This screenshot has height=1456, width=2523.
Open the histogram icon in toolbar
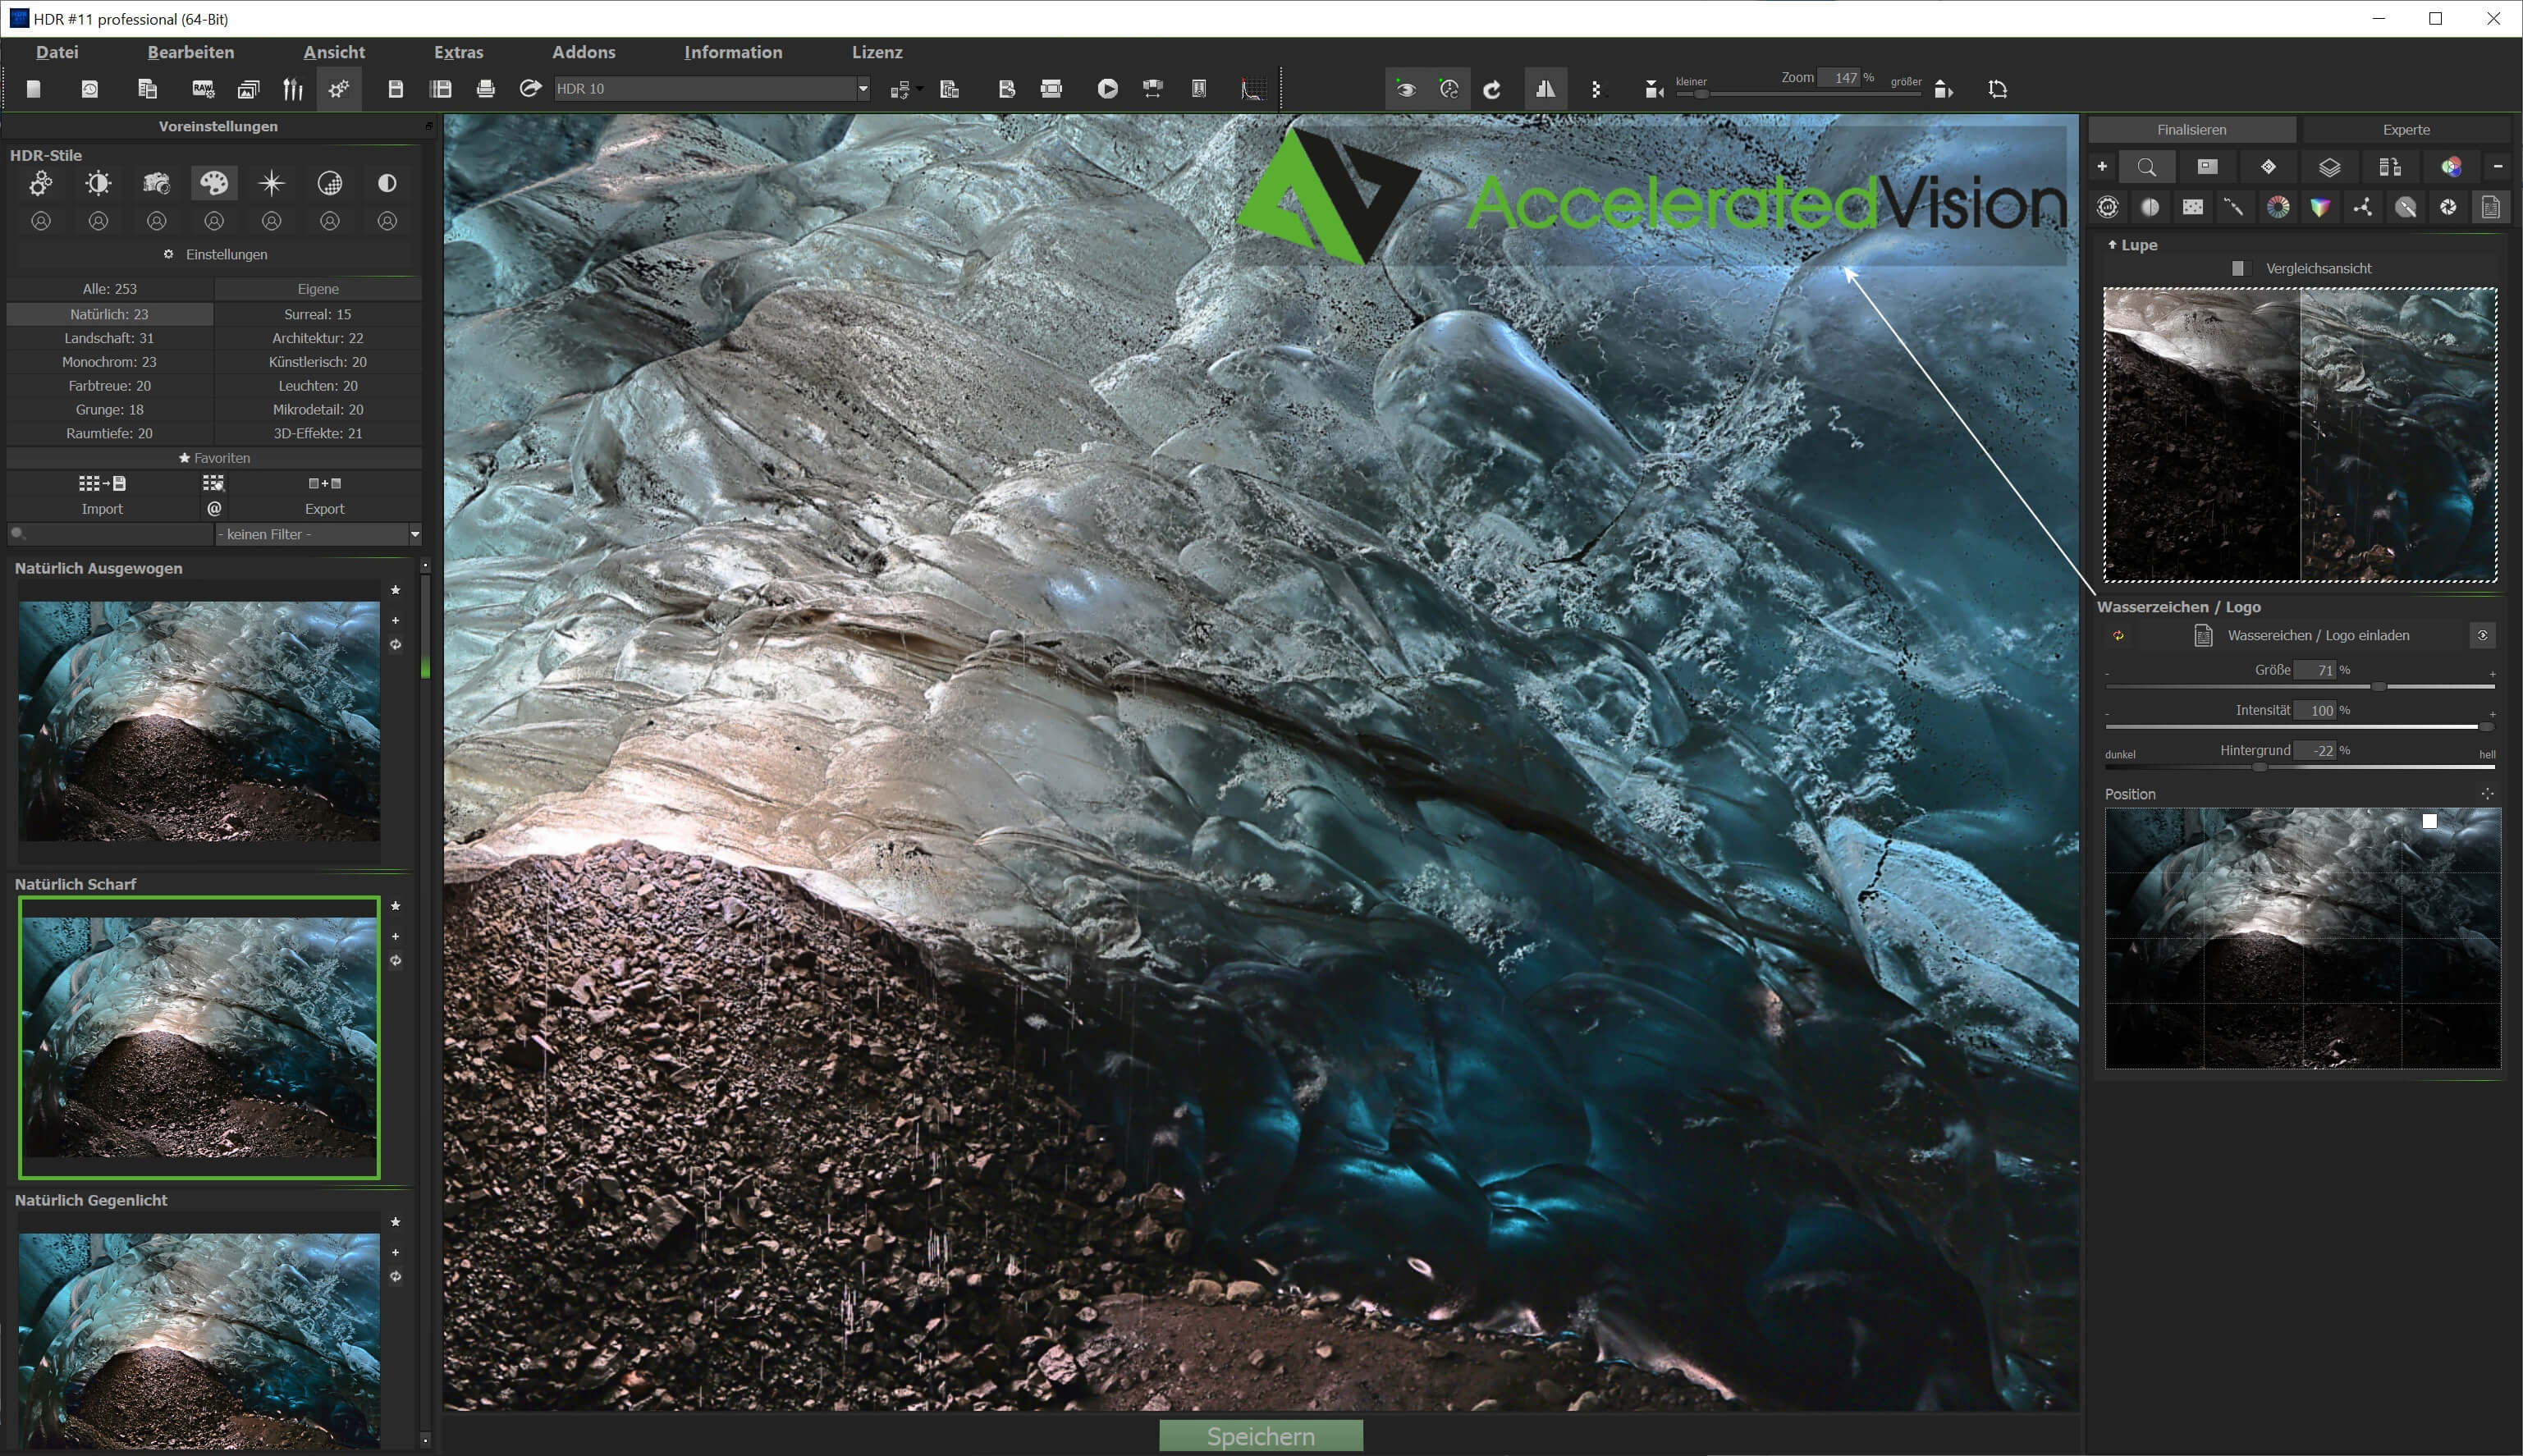(x=1252, y=89)
